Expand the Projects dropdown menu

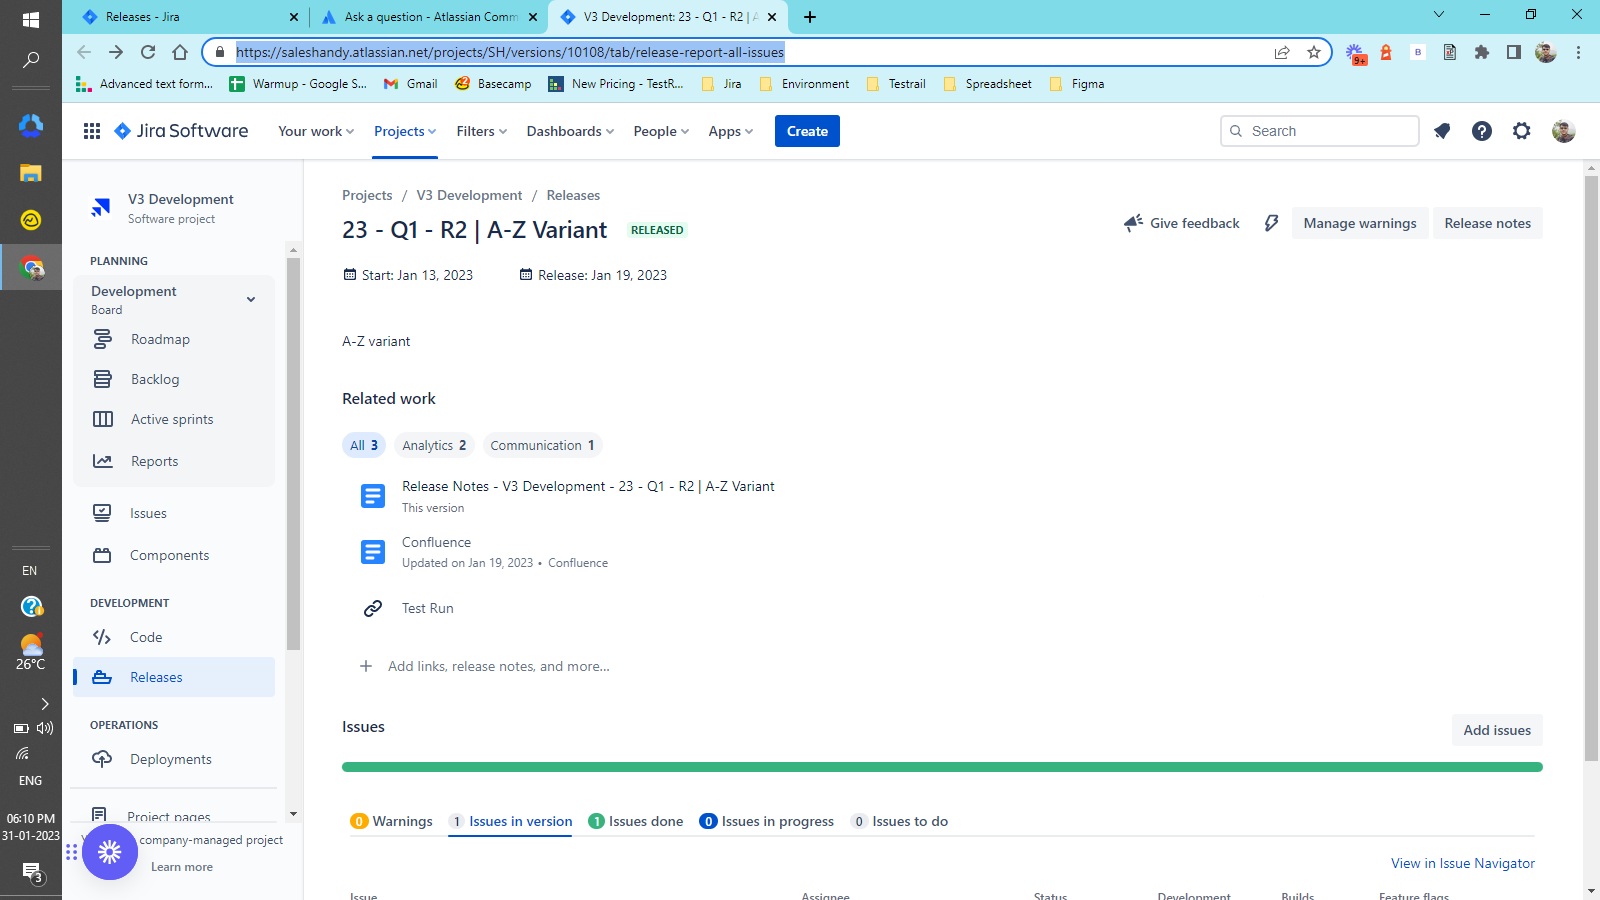coord(405,131)
